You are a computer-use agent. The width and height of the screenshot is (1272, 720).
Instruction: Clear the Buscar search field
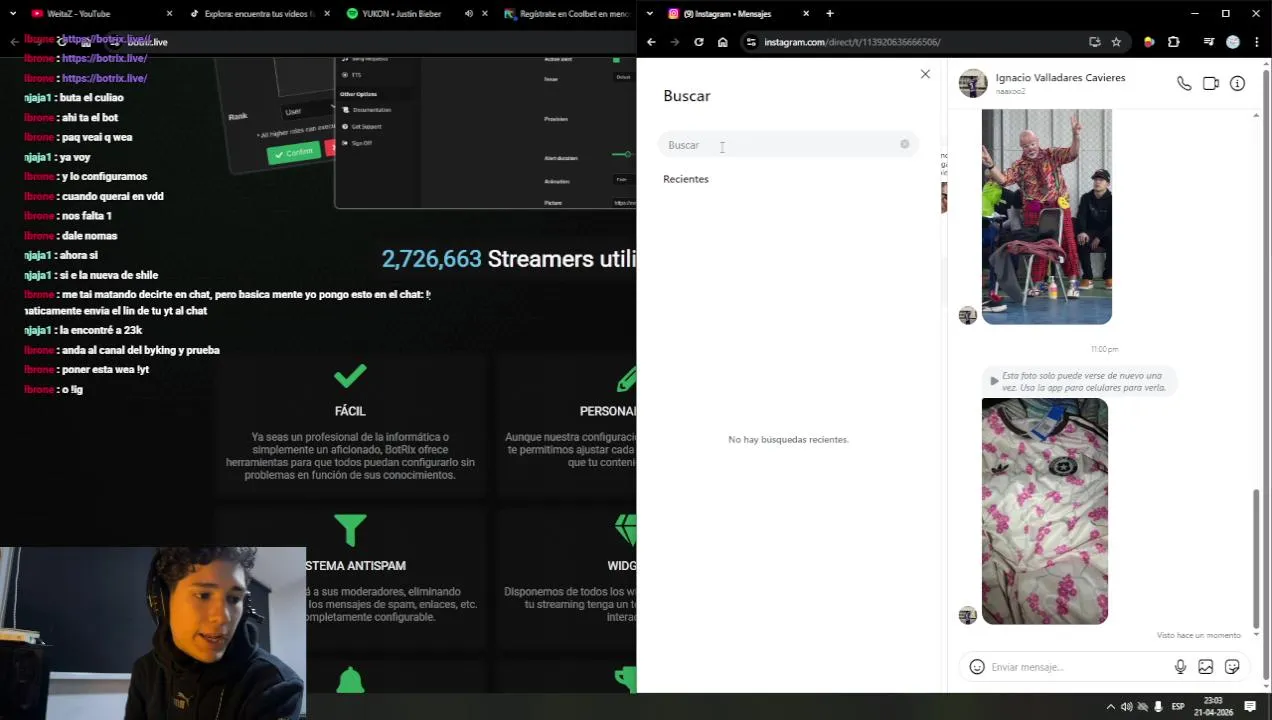pos(904,144)
